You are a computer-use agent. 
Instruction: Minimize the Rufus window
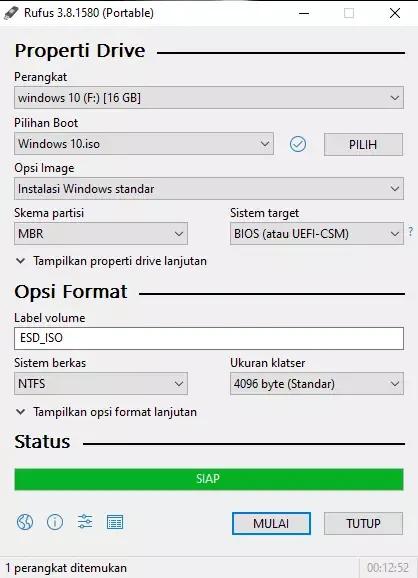click(x=304, y=13)
